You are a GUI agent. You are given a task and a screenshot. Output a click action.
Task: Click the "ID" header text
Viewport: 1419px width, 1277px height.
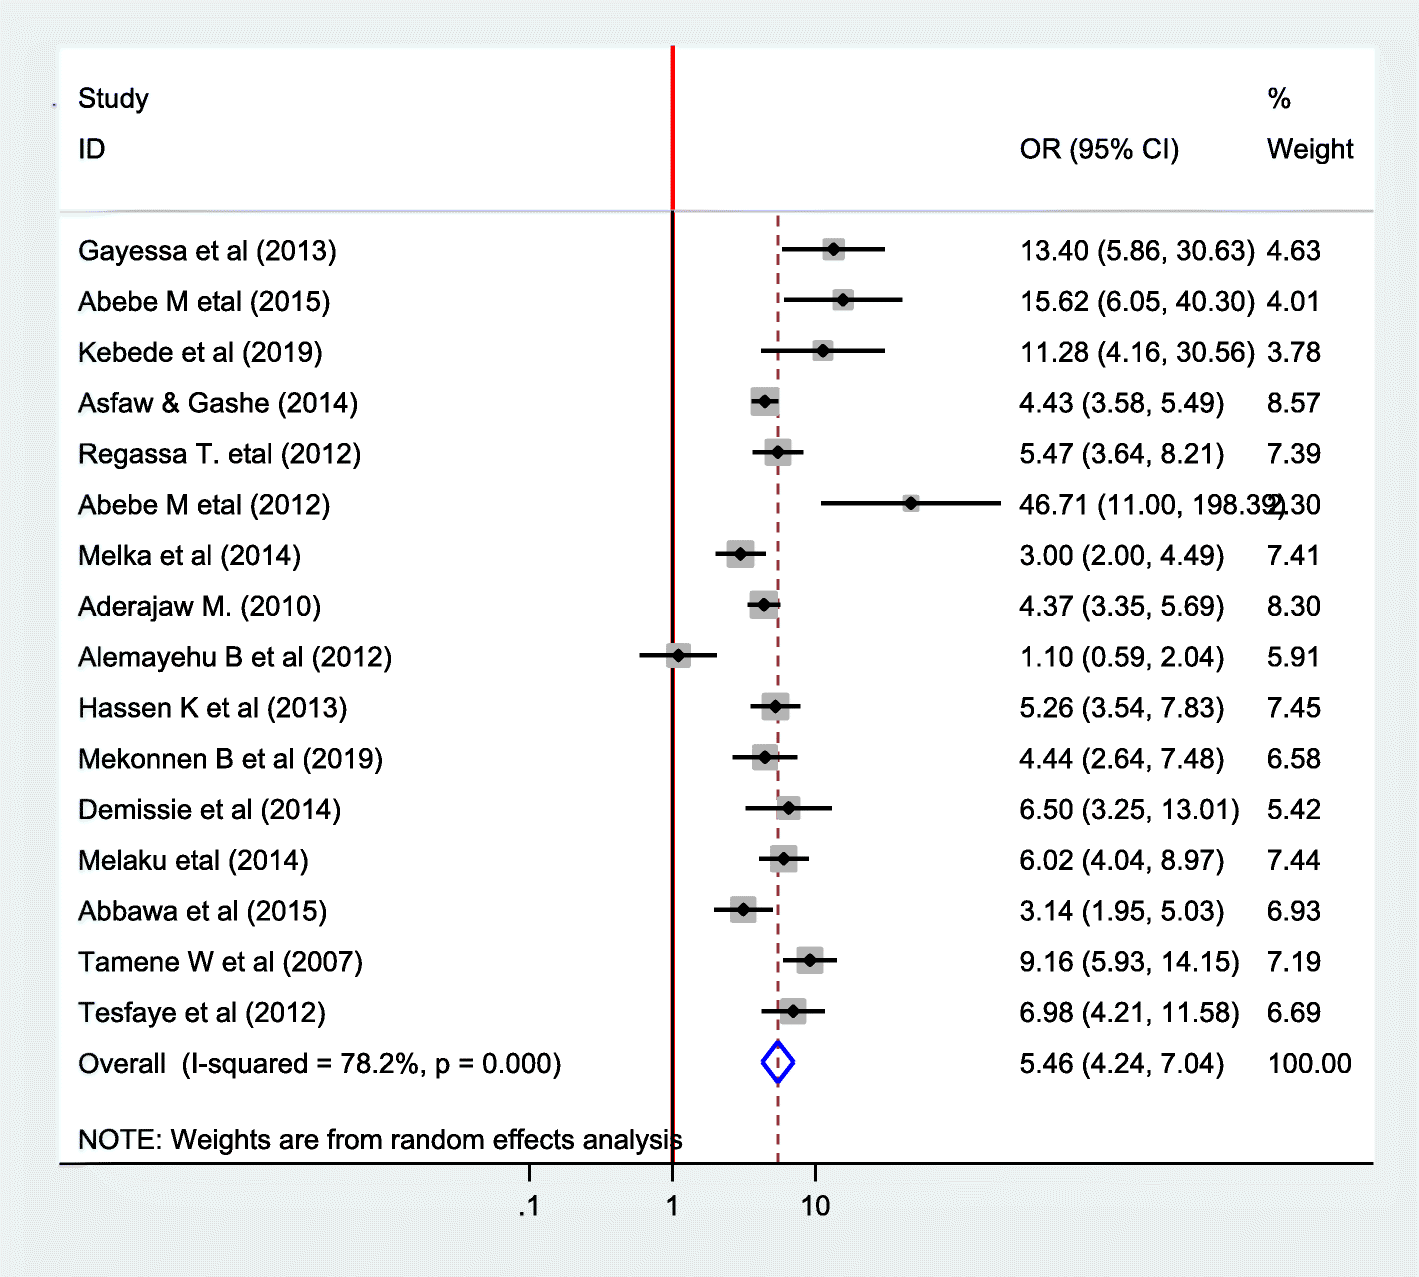click(91, 149)
